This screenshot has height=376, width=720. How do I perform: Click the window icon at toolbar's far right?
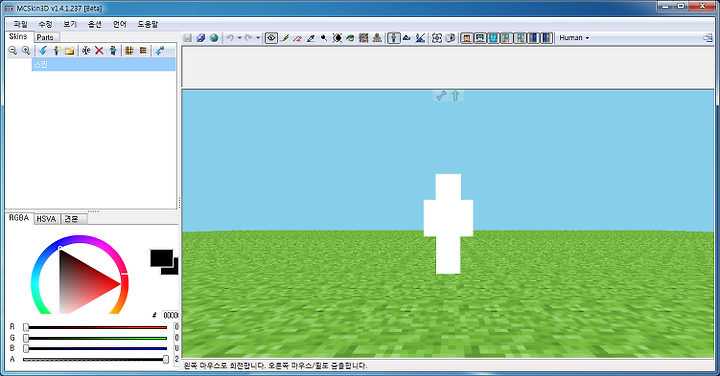point(708,38)
